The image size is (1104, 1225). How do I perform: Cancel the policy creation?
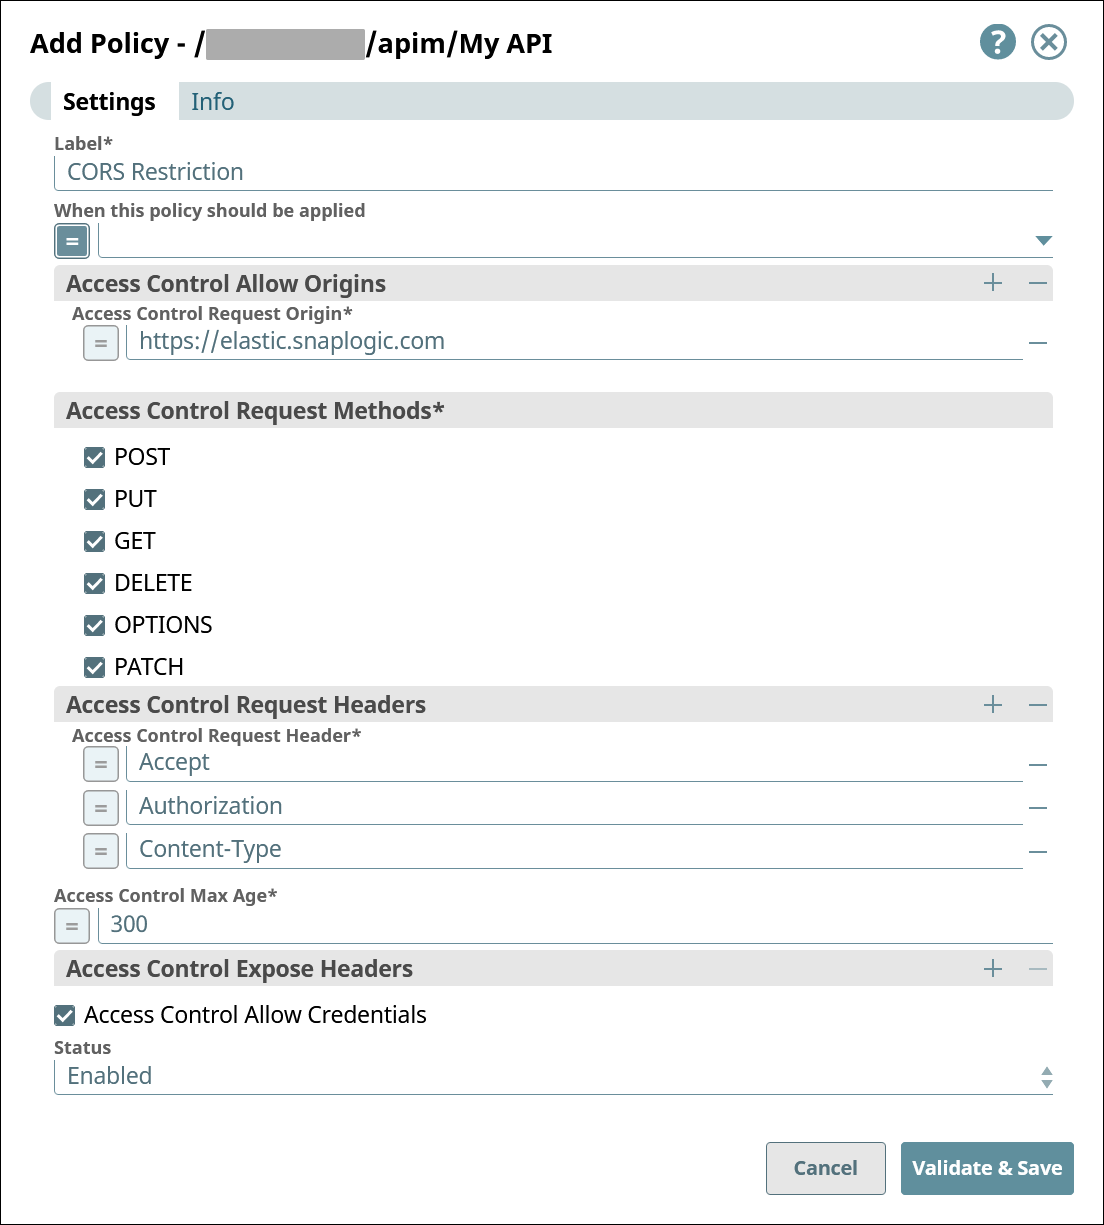[825, 1168]
